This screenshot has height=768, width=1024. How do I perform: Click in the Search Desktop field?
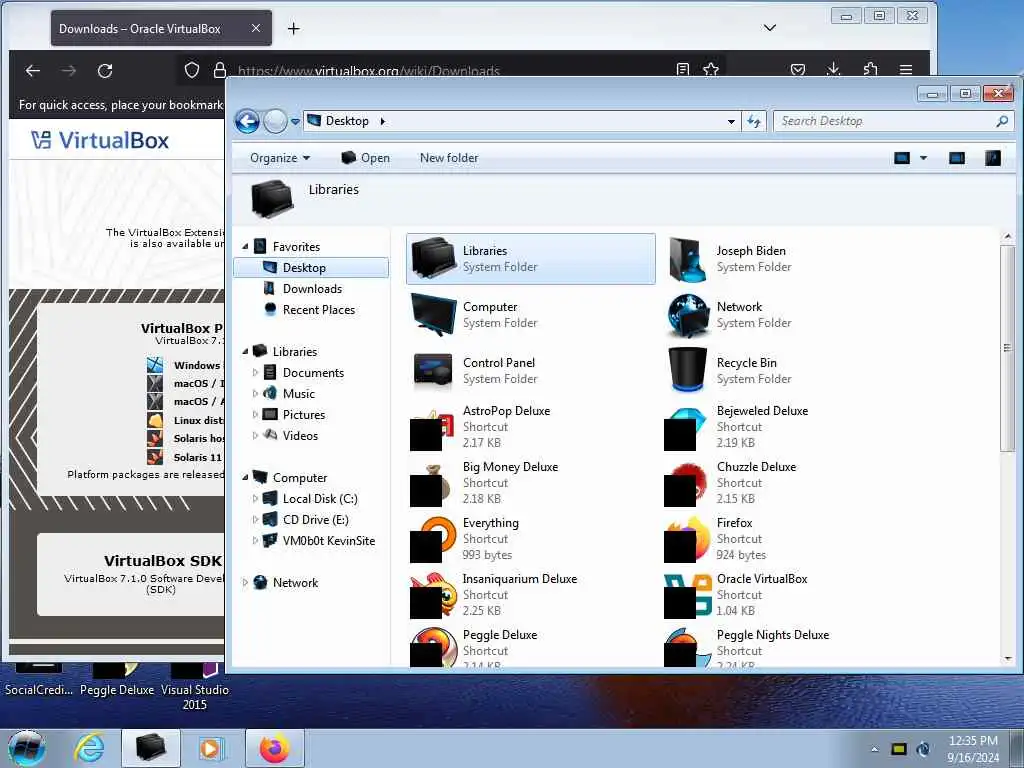(892, 121)
